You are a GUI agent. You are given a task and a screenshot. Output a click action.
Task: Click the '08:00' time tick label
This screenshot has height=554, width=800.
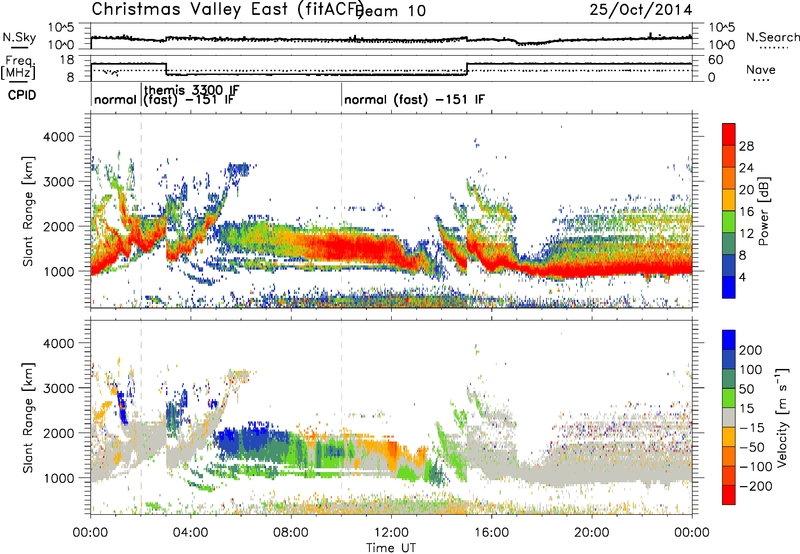291,533
